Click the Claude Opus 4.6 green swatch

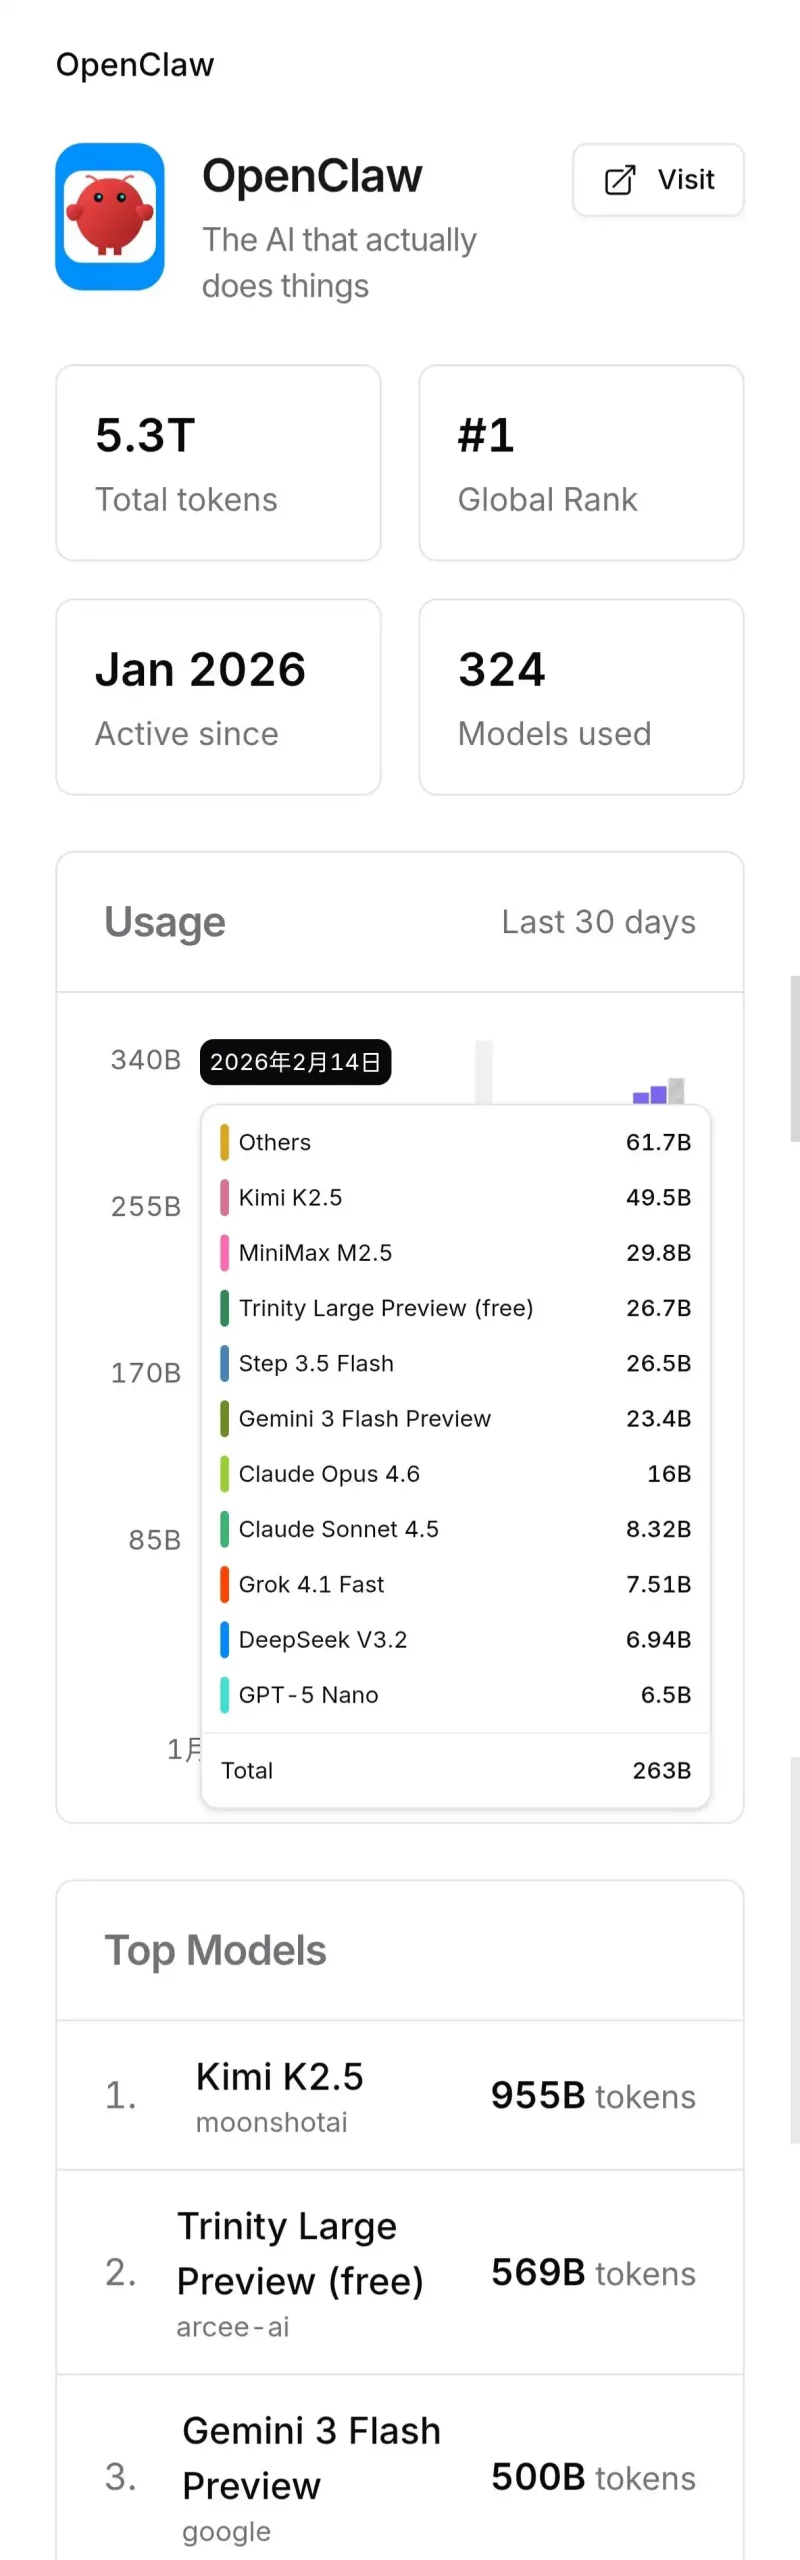[225, 1474]
